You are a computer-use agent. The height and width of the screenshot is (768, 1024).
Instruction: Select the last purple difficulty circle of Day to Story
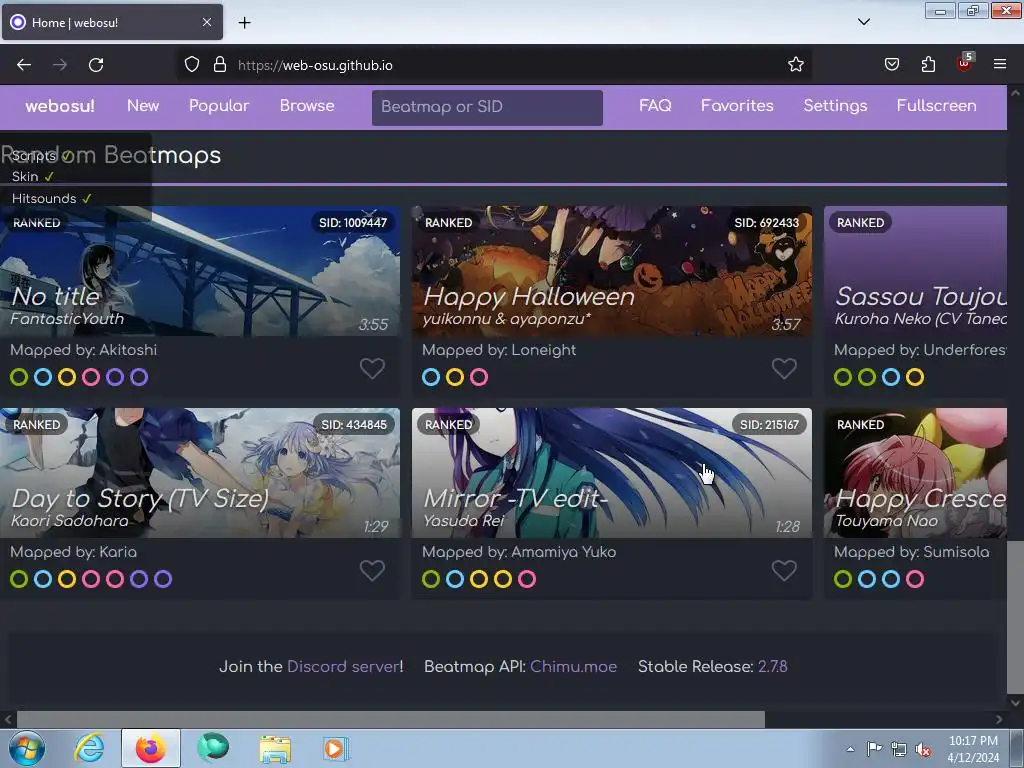[x=163, y=579]
